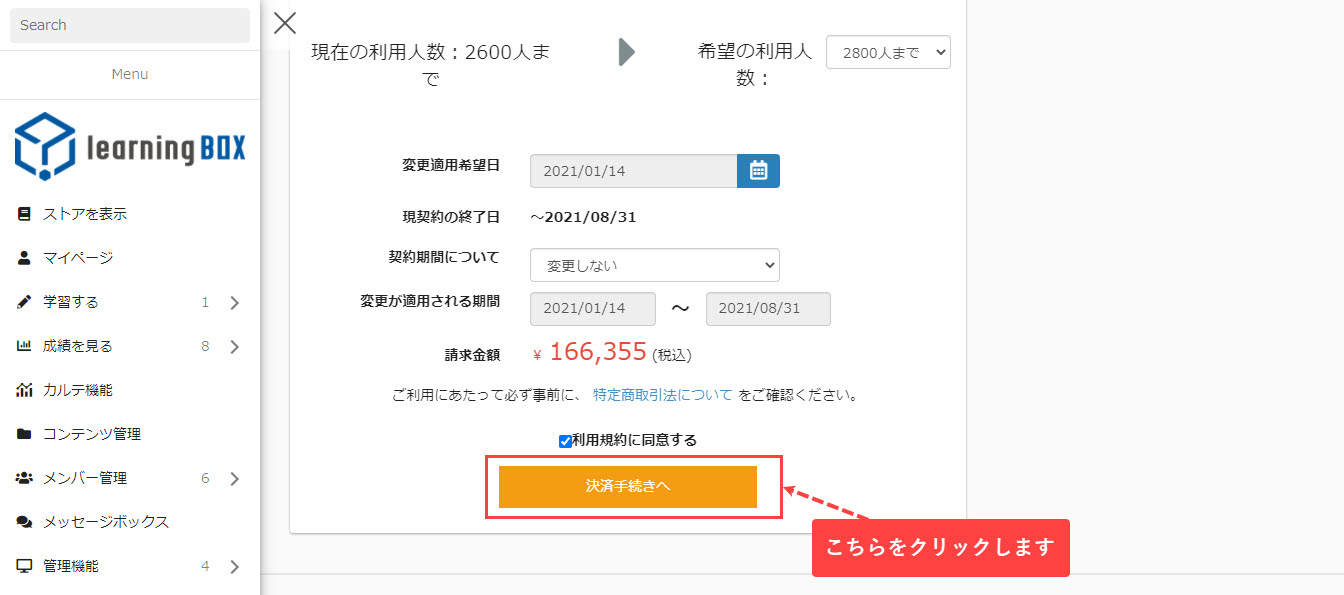Close the panel with the X icon

[x=285, y=24]
